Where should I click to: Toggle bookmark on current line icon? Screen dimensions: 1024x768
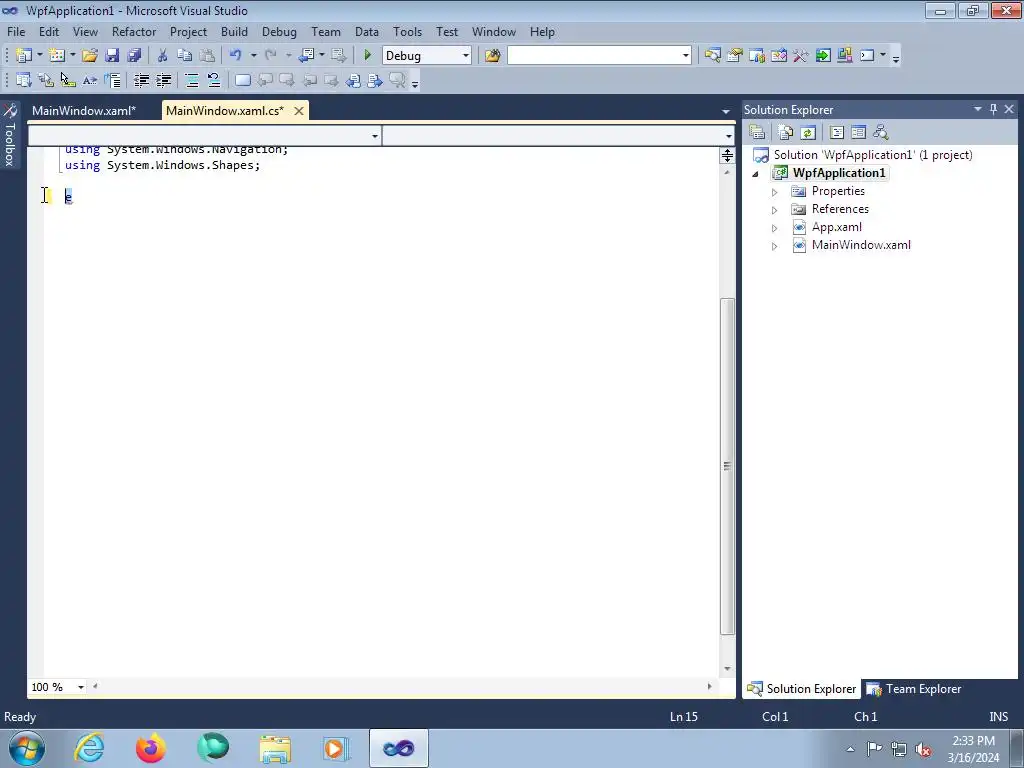(x=242, y=80)
